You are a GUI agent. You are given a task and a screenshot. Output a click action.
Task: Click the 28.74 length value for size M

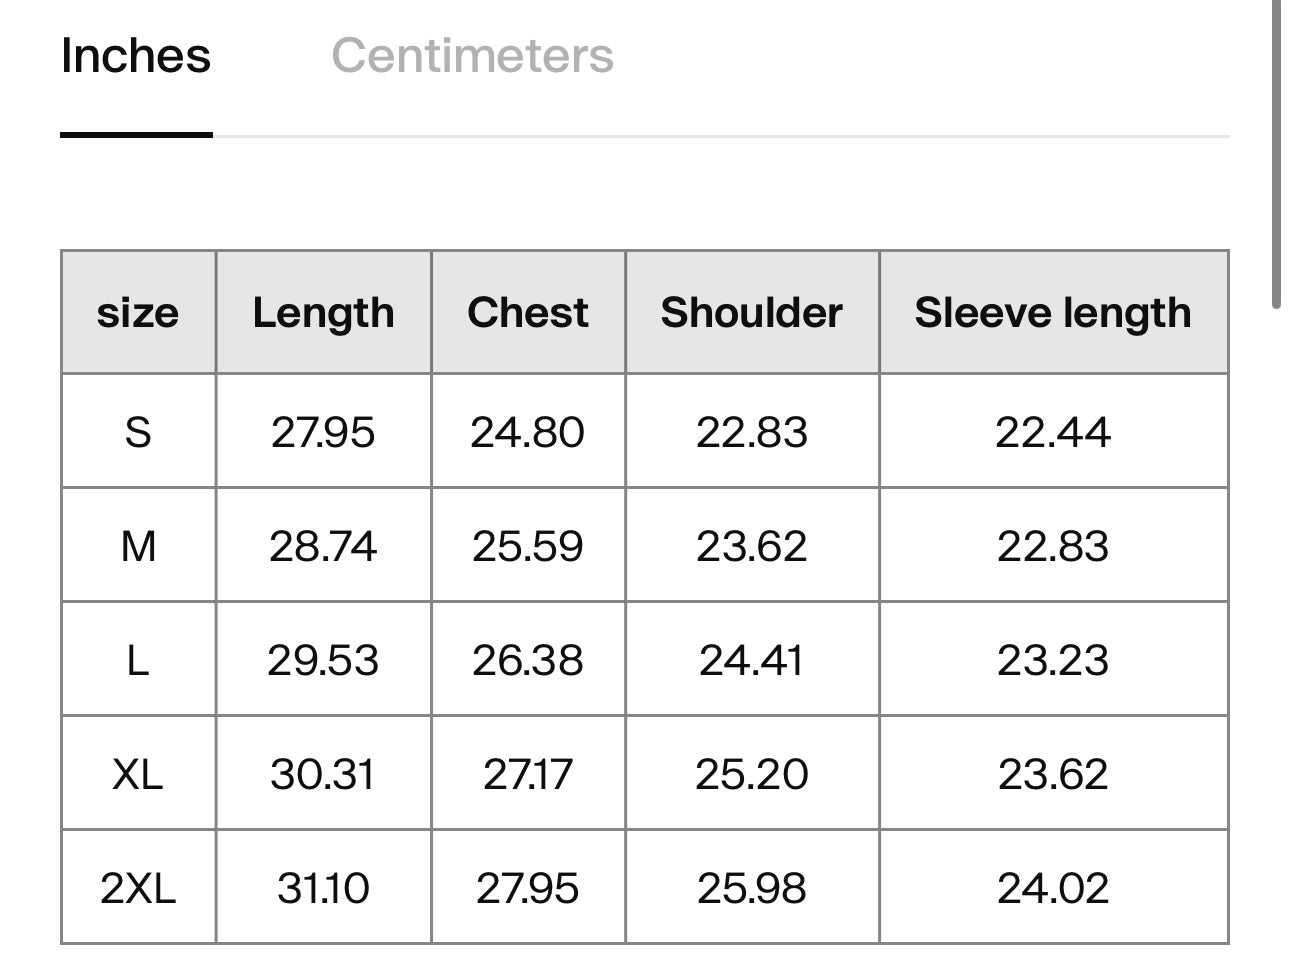pyautogui.click(x=323, y=546)
